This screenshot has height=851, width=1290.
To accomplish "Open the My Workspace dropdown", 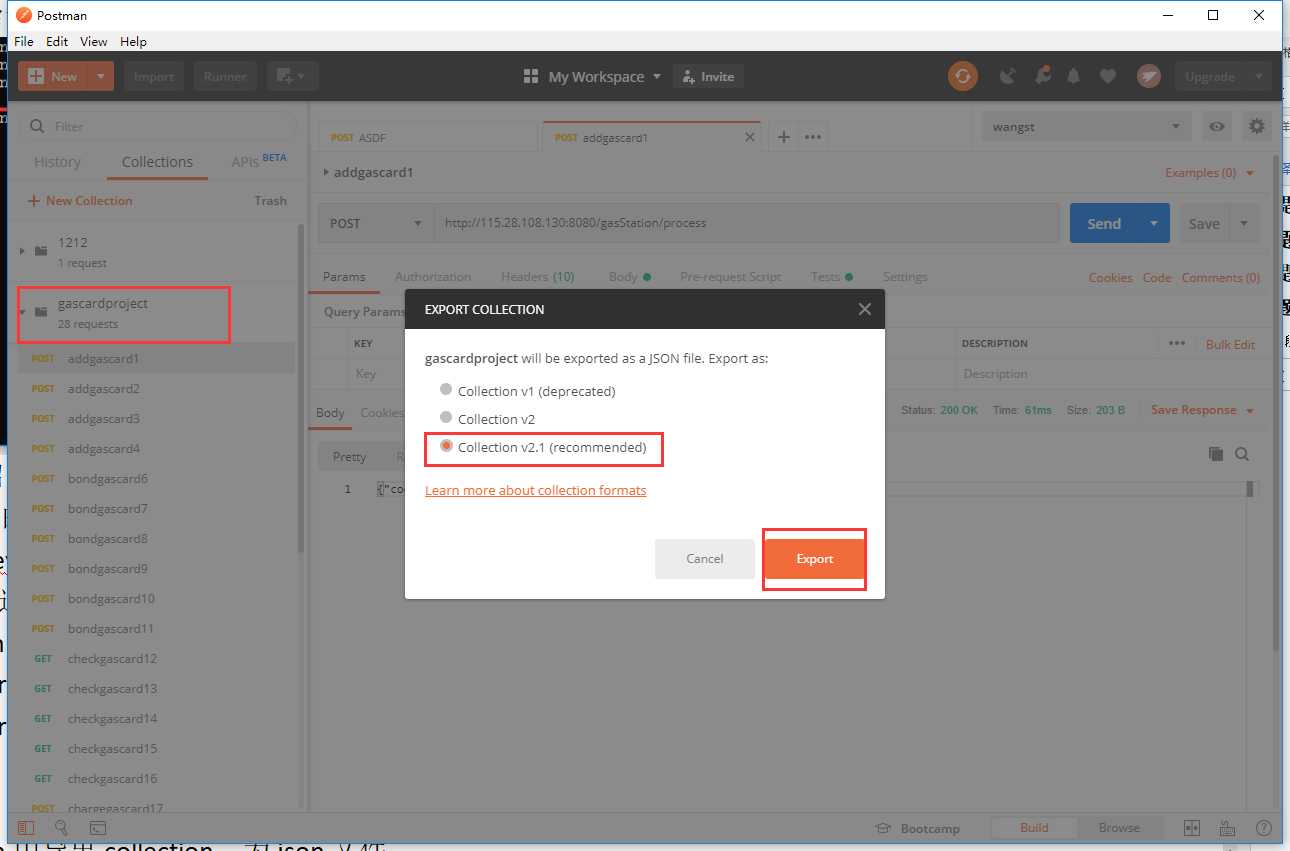I will [593, 76].
